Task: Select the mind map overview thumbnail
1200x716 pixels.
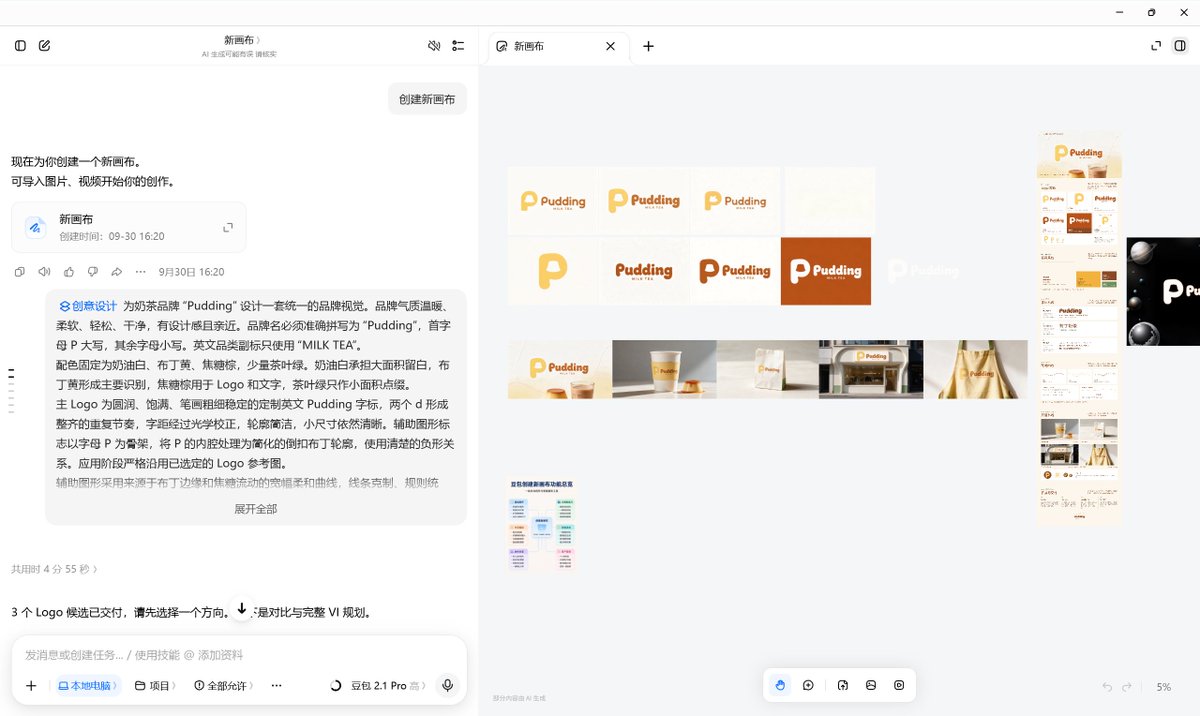Action: 543,525
